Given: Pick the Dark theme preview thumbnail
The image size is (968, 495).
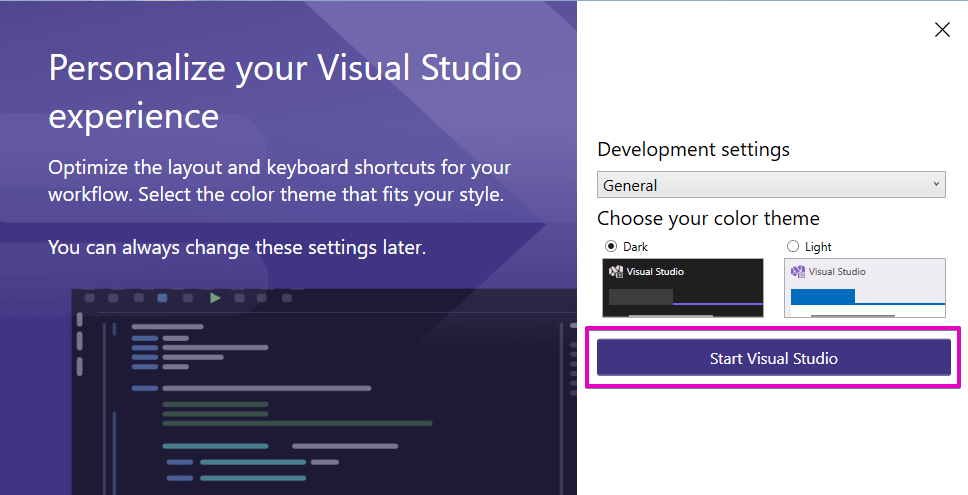Looking at the screenshot, I should [x=685, y=288].
